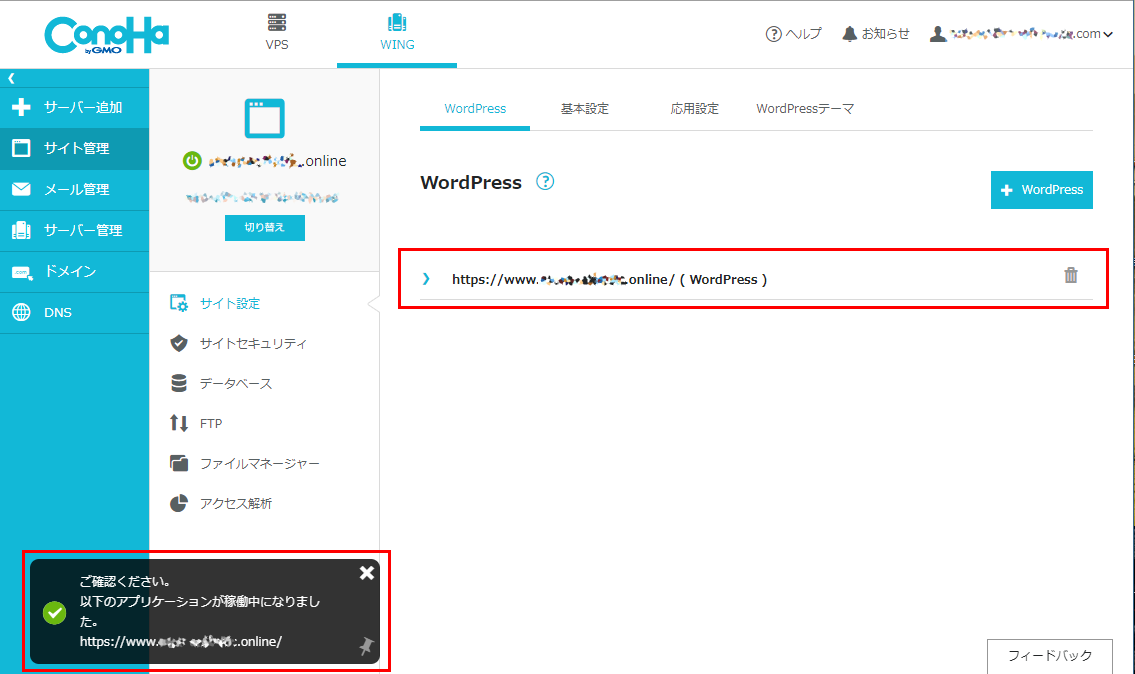The width and height of the screenshot is (1135, 674).
Task: Click the globe icon next to DNS
Action: point(21,312)
